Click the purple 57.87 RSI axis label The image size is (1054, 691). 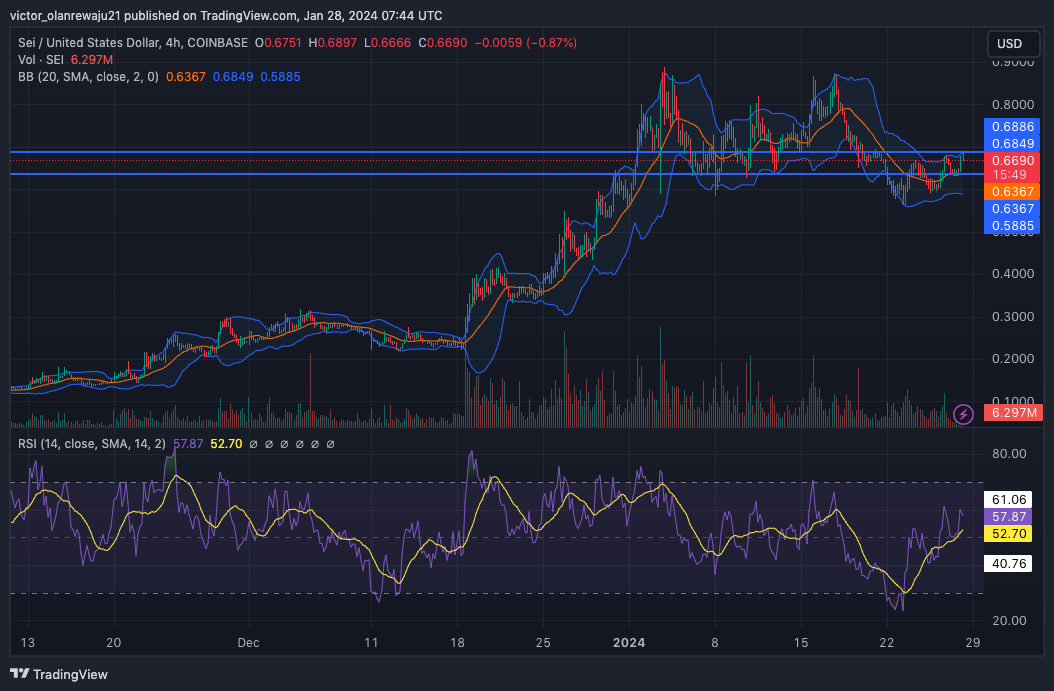1008,516
